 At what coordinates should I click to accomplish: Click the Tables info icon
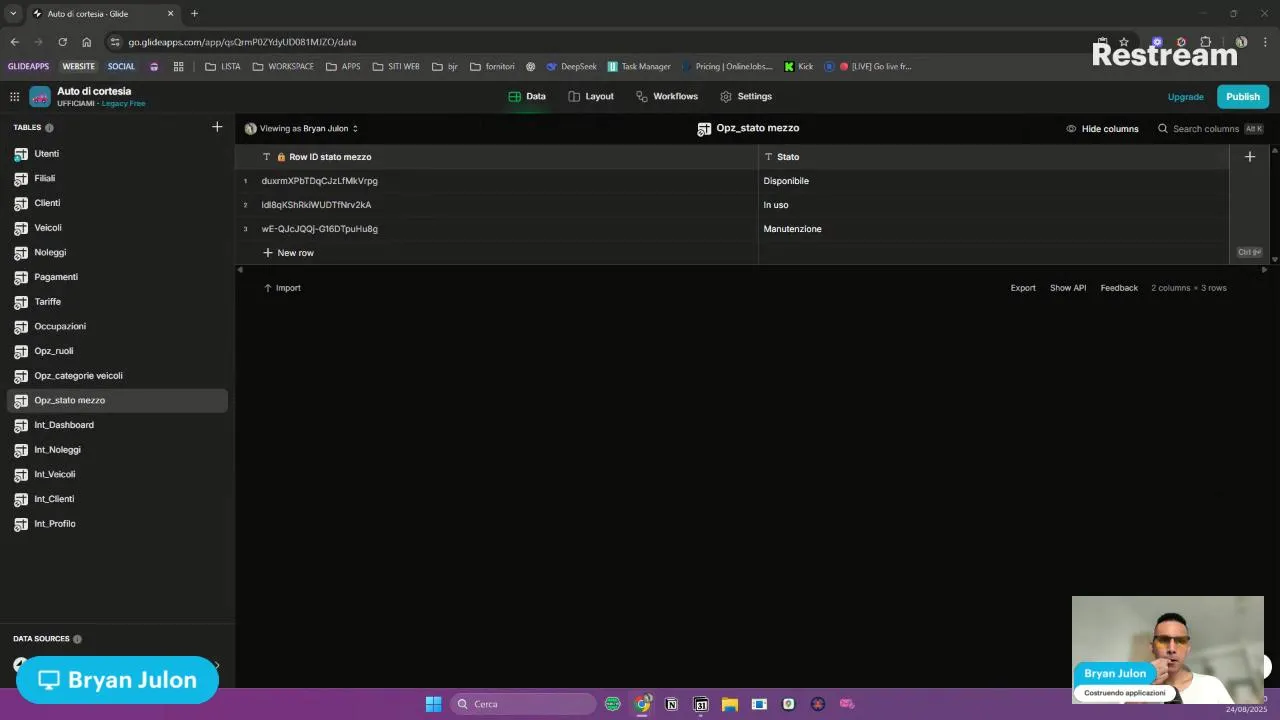(49, 128)
